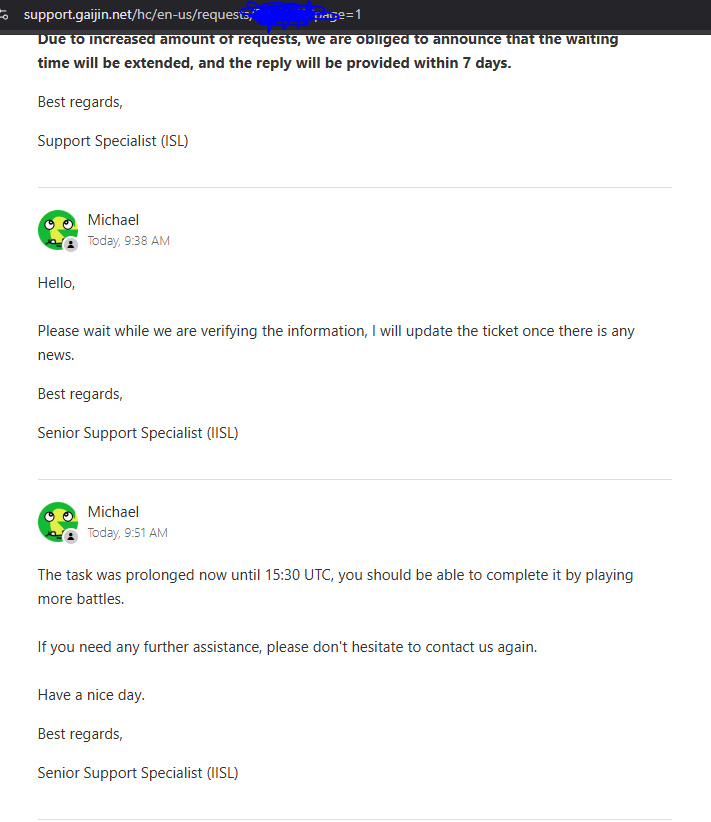Click the "Today, 9:38 AM" timestamp

pos(128,241)
